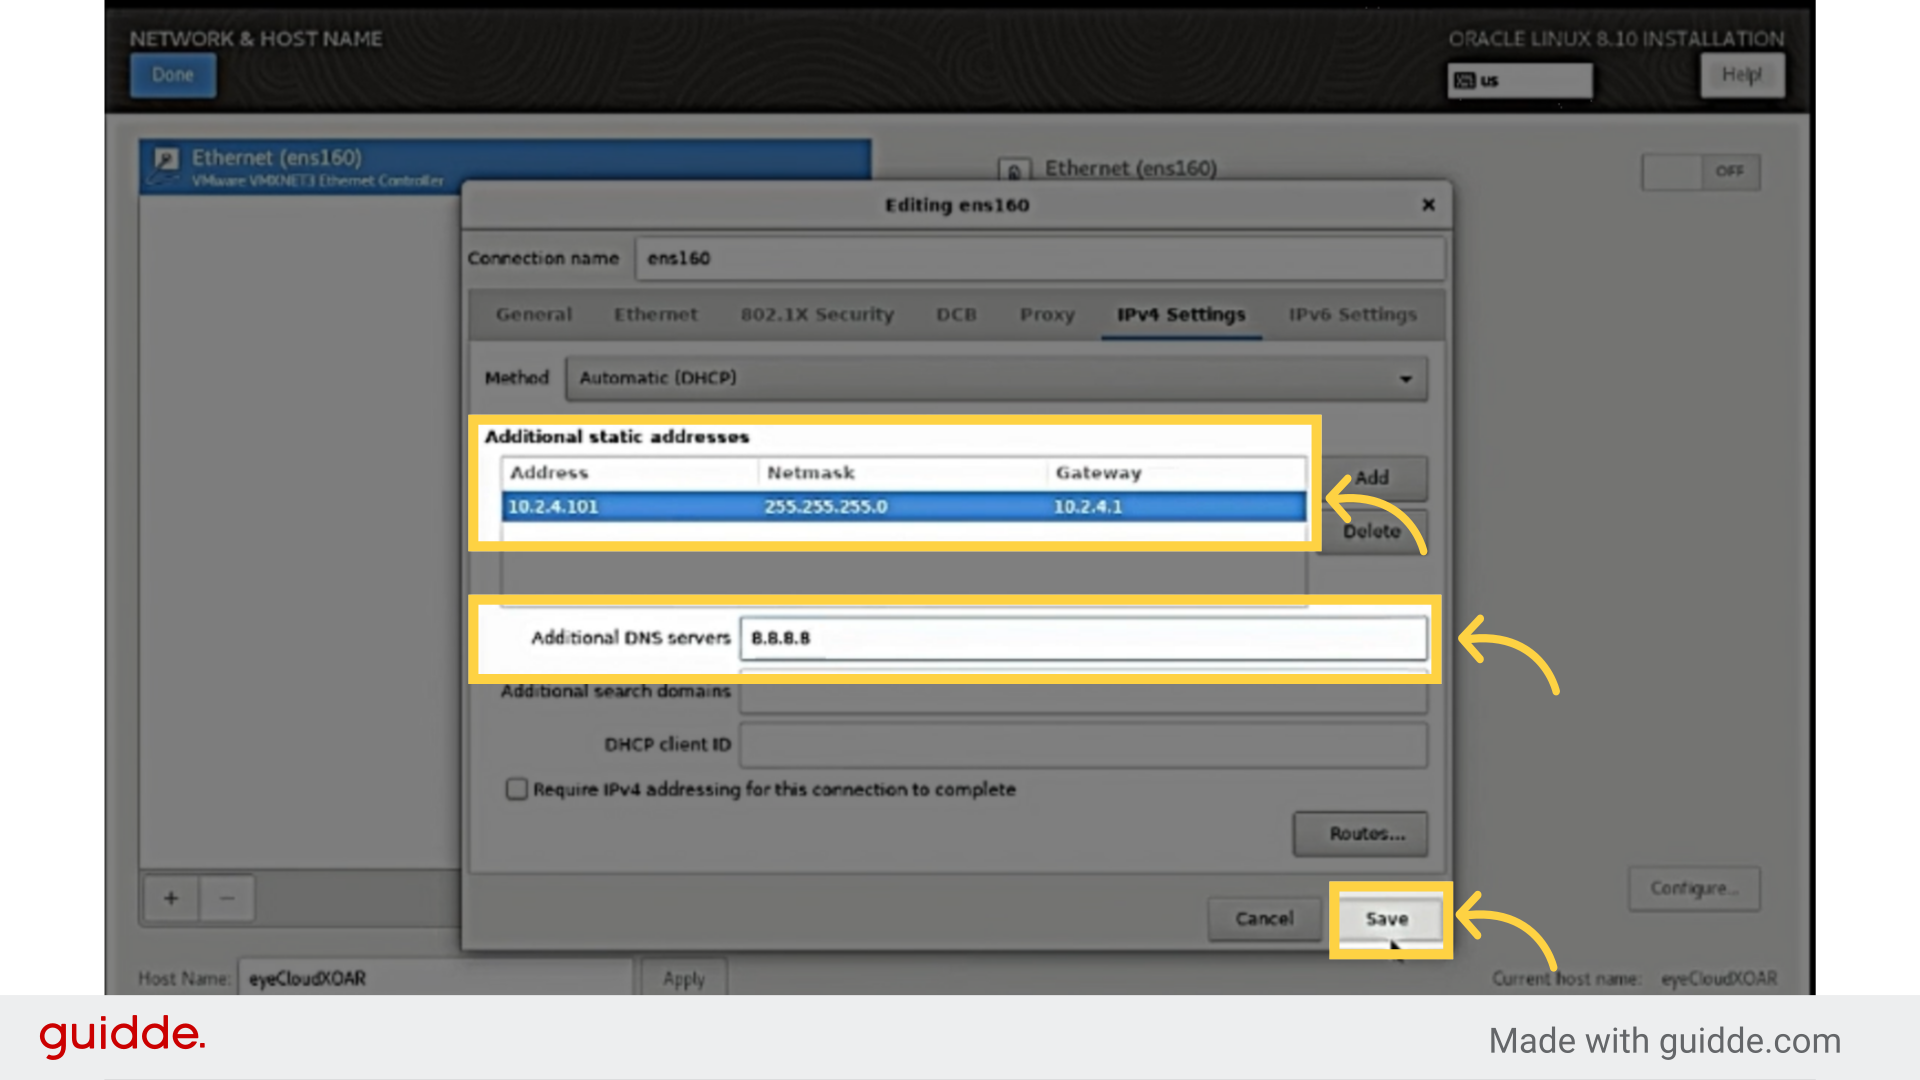
Task: Open the "us" keyboard layout selector
Action: [x=1519, y=80]
